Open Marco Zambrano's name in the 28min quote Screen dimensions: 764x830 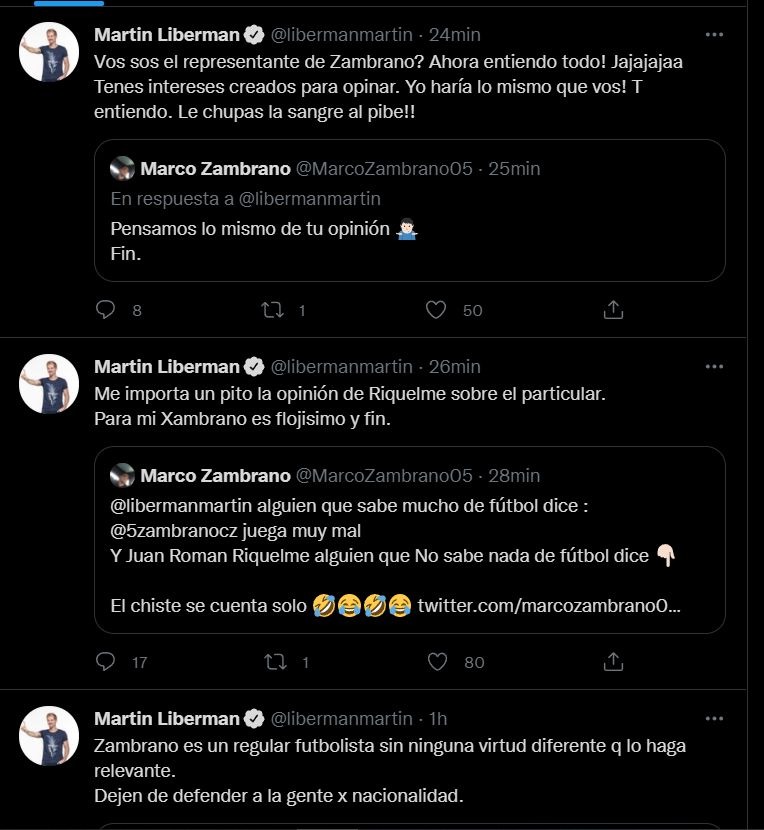pos(215,475)
